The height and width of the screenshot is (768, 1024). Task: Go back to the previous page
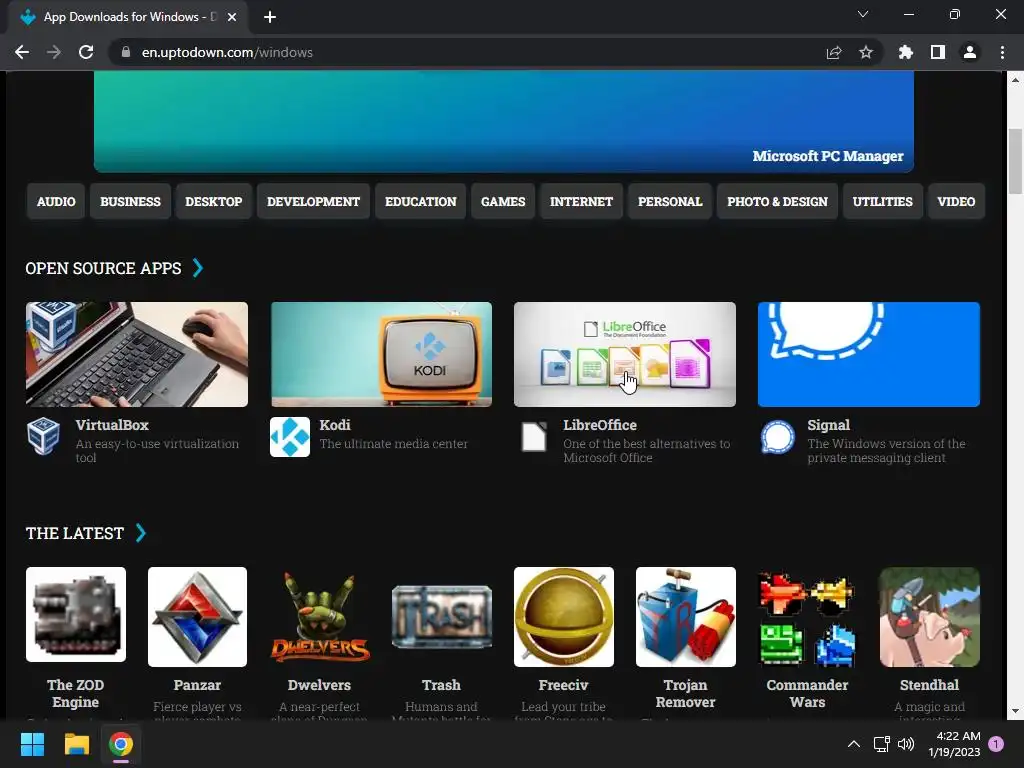coord(22,52)
